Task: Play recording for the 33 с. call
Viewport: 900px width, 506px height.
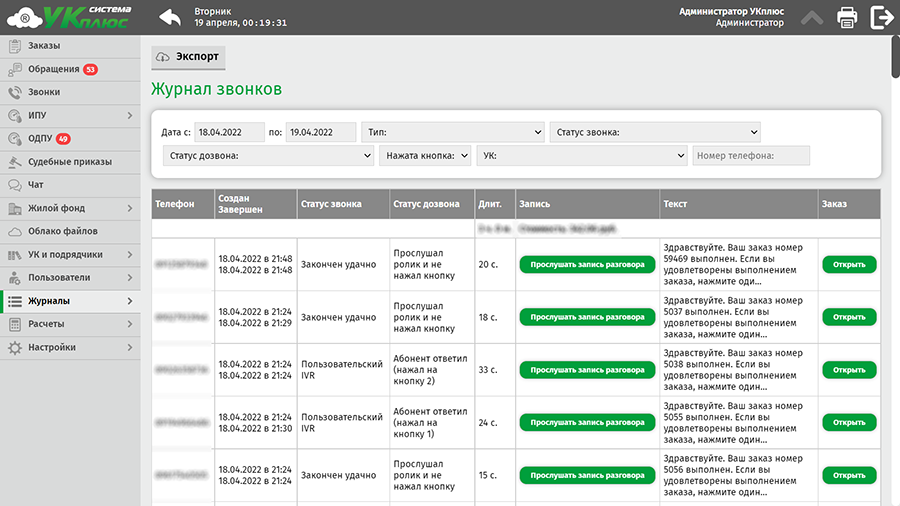Action: point(587,370)
